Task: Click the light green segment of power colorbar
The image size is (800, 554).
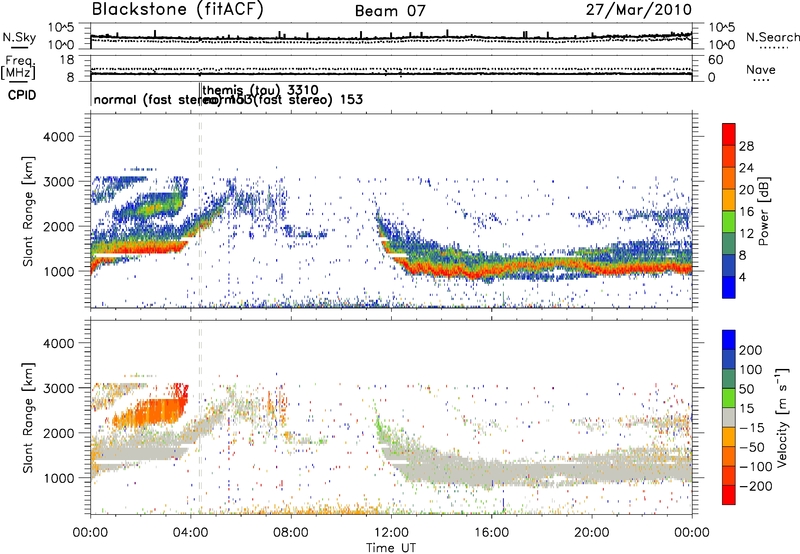Action: (729, 222)
